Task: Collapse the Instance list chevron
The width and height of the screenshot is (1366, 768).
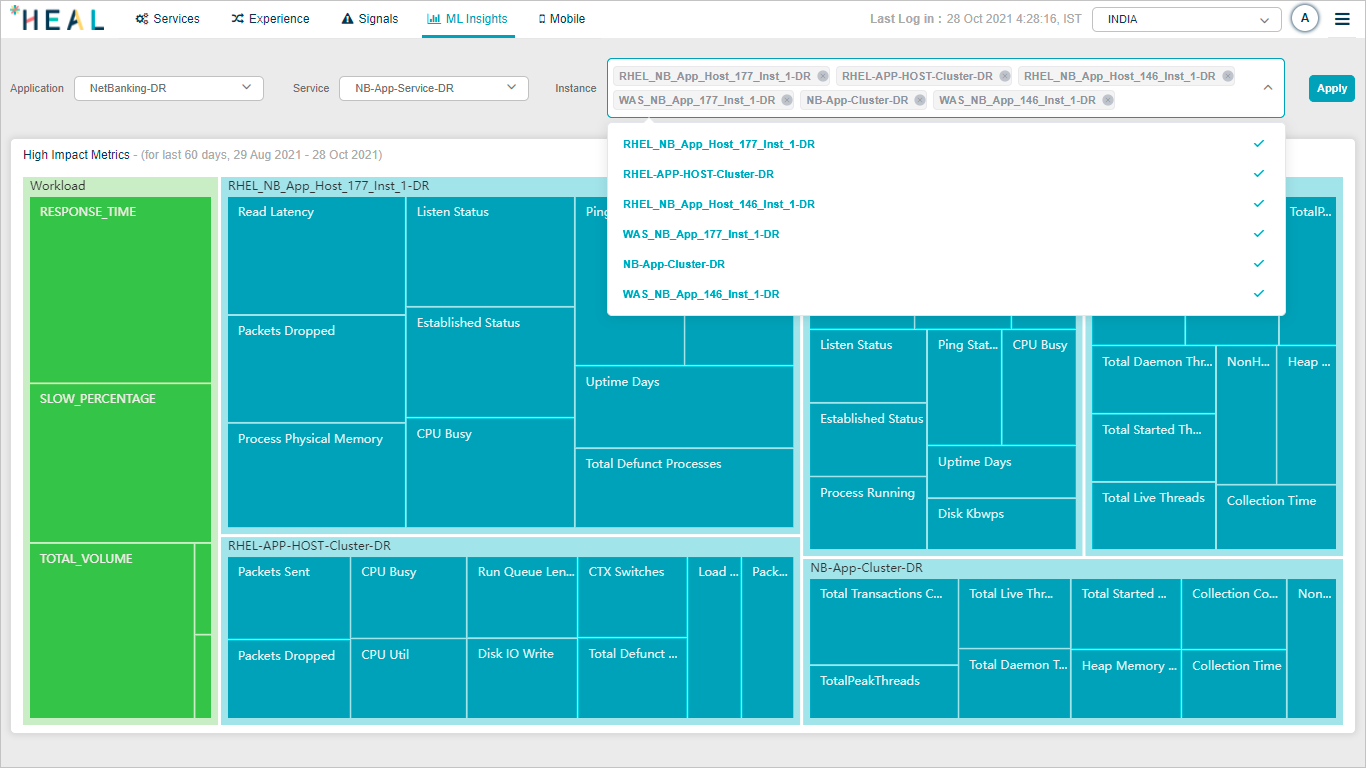Action: coord(1267,88)
